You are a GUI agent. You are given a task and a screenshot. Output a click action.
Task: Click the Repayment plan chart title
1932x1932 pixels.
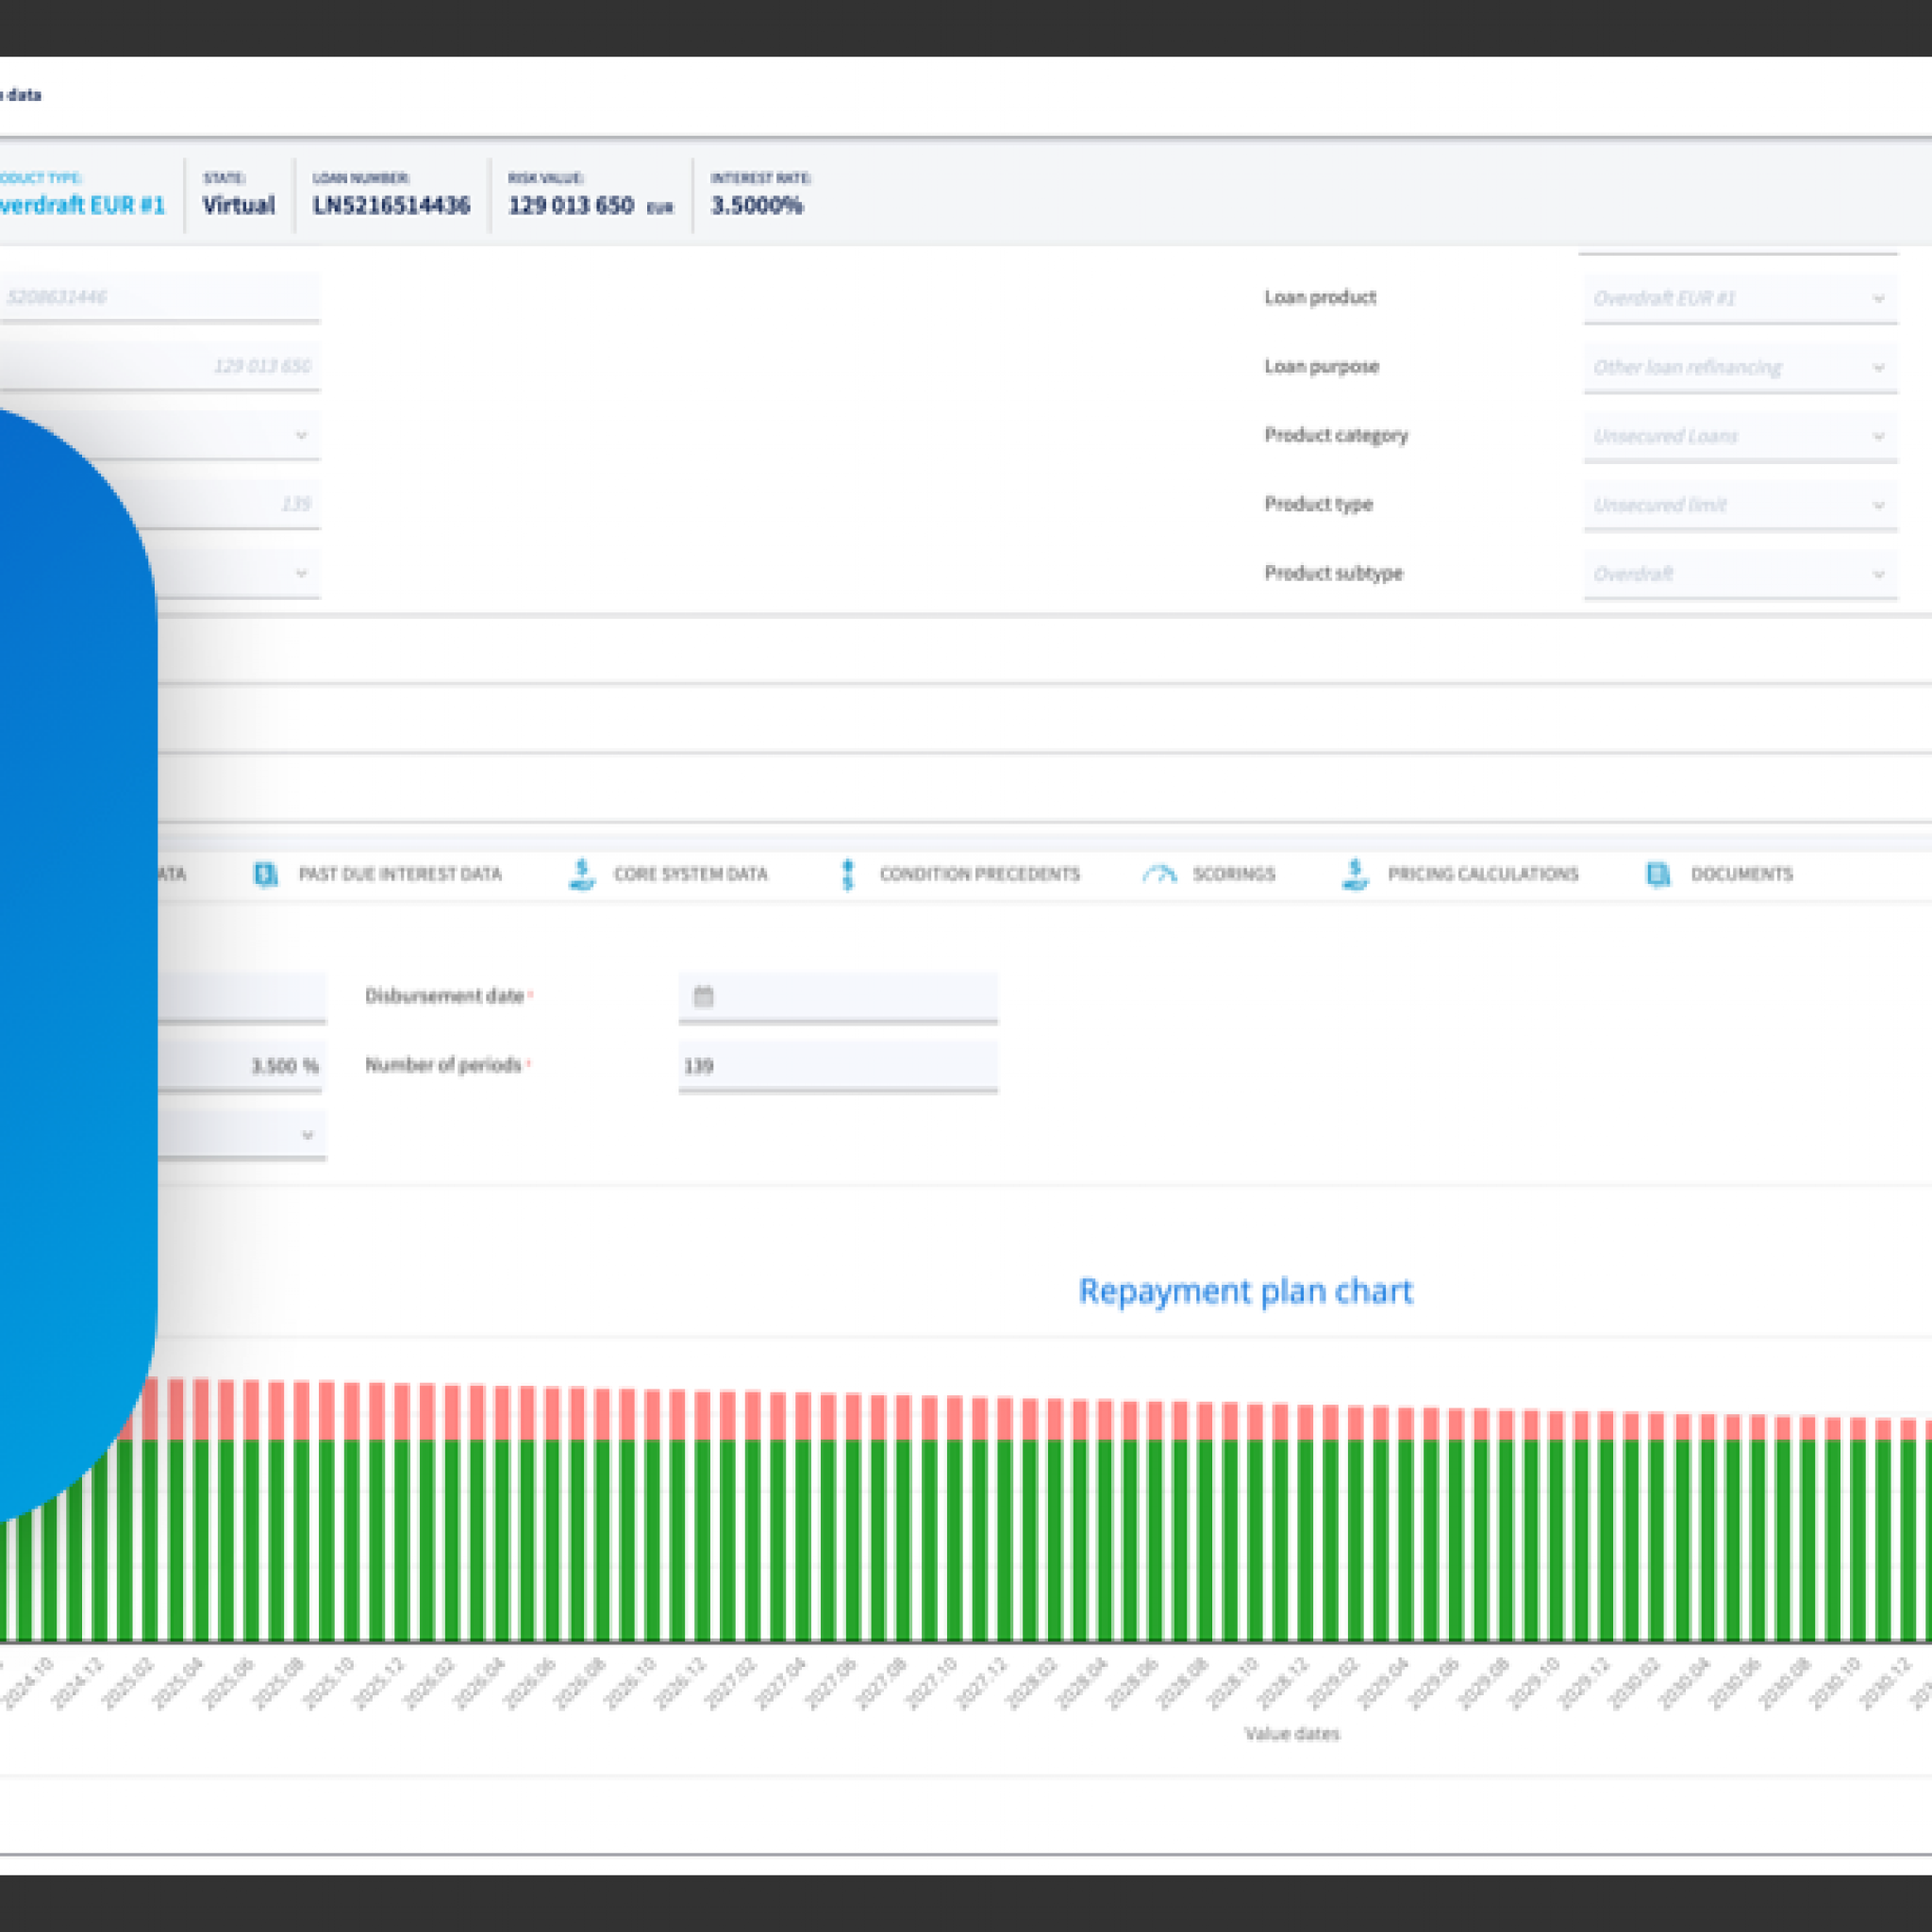click(1245, 1291)
